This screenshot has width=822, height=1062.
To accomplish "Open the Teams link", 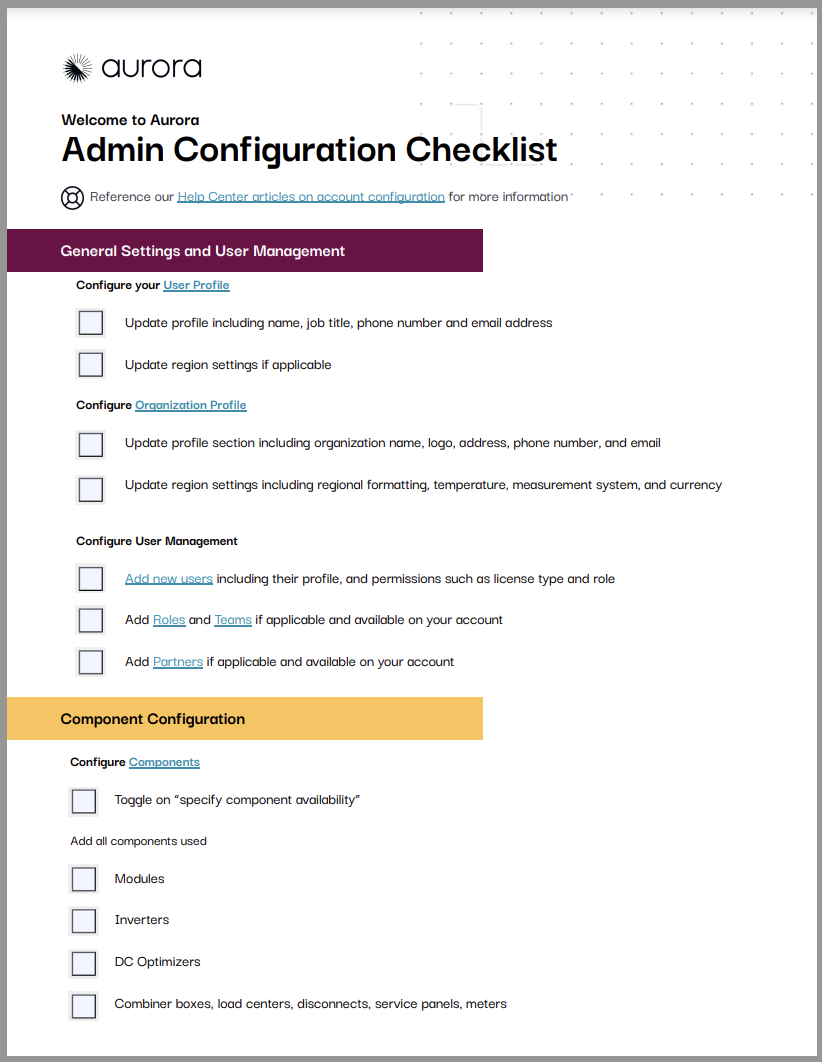I will pyautogui.click(x=233, y=620).
